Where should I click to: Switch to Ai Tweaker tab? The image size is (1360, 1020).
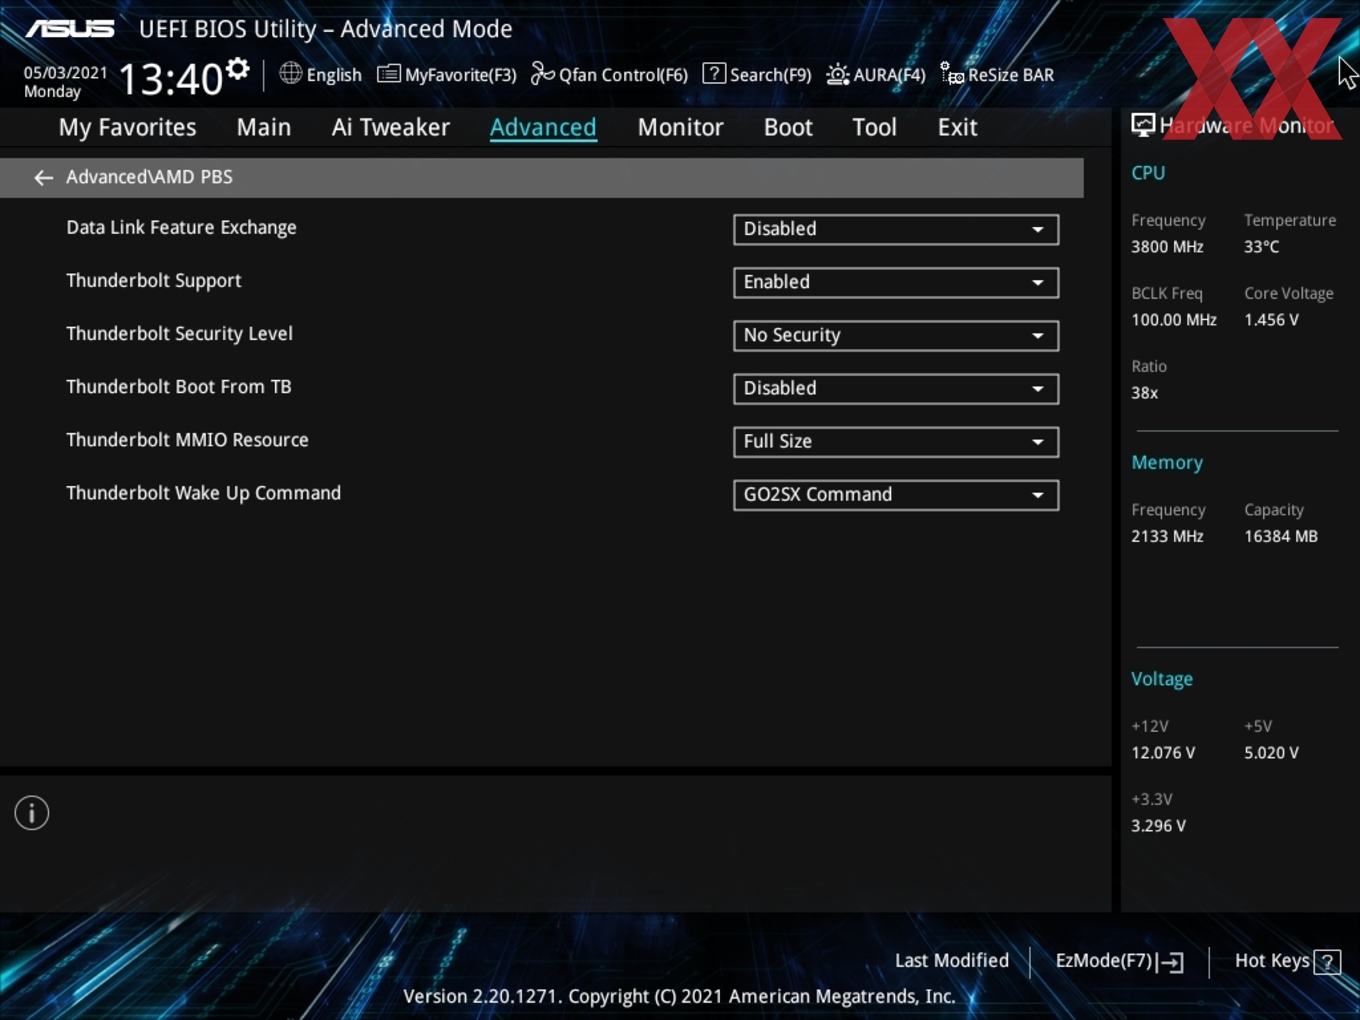point(390,127)
